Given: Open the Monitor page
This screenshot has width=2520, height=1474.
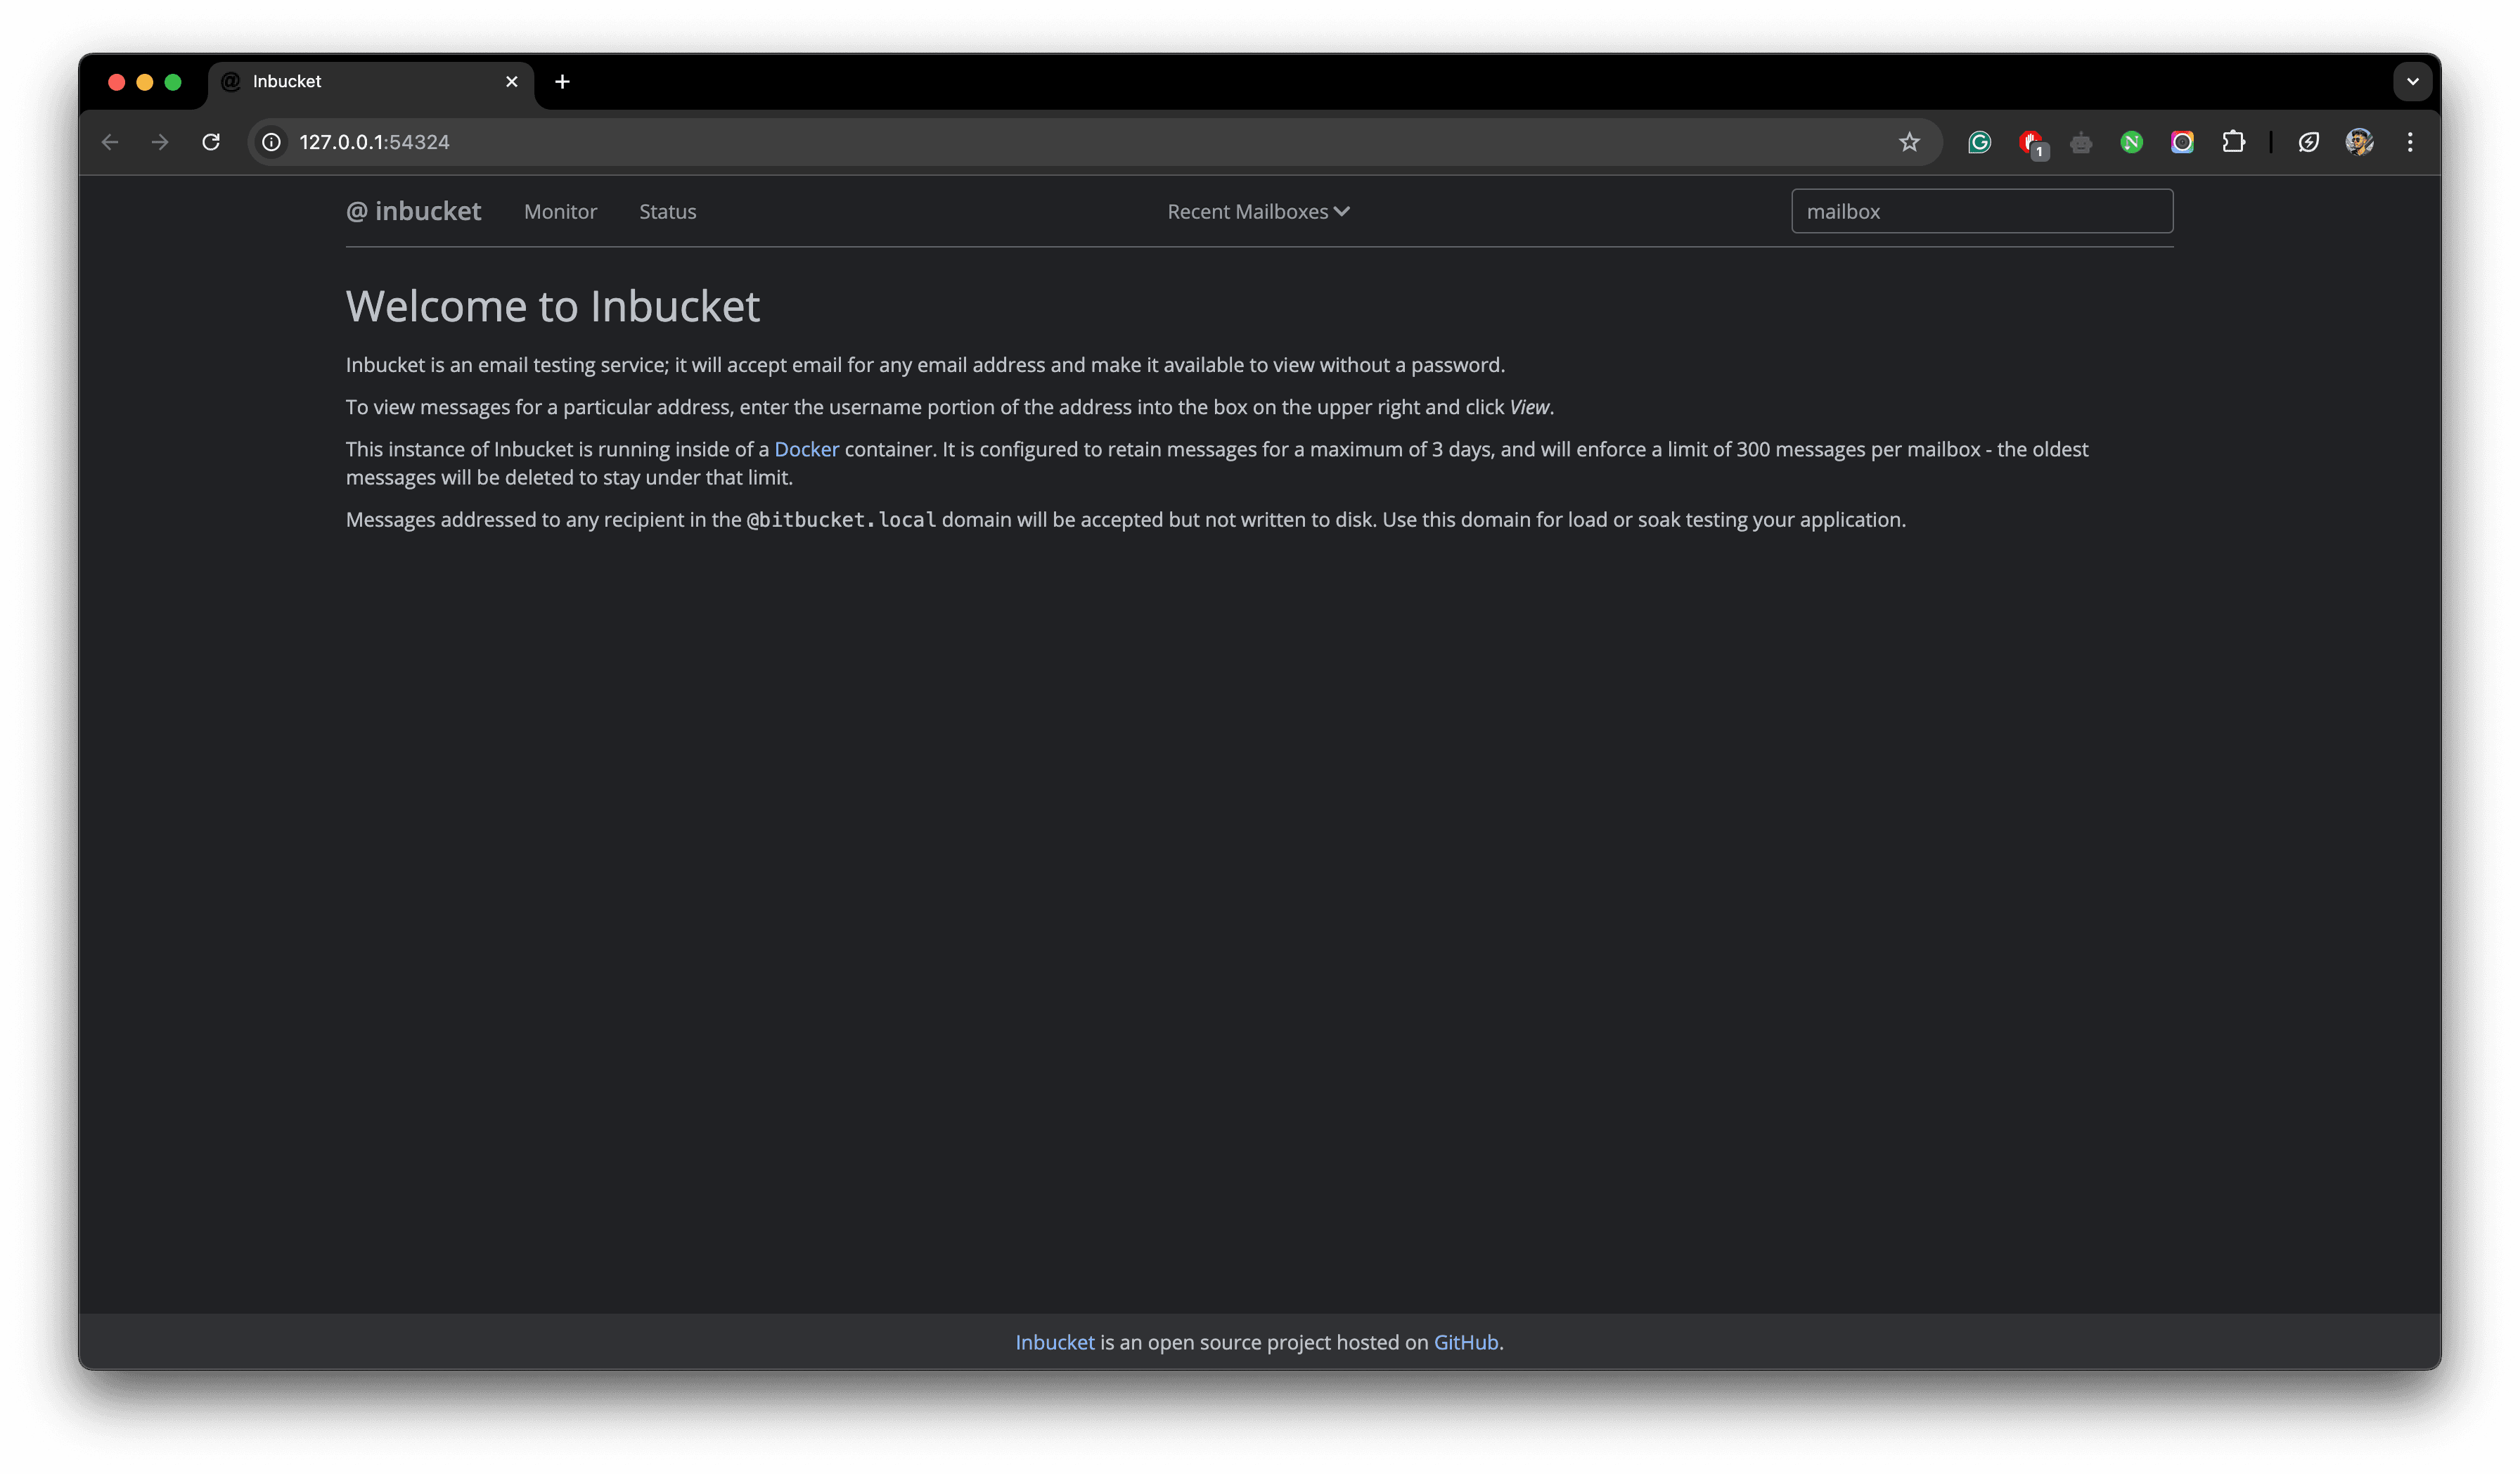Looking at the screenshot, I should pos(560,212).
